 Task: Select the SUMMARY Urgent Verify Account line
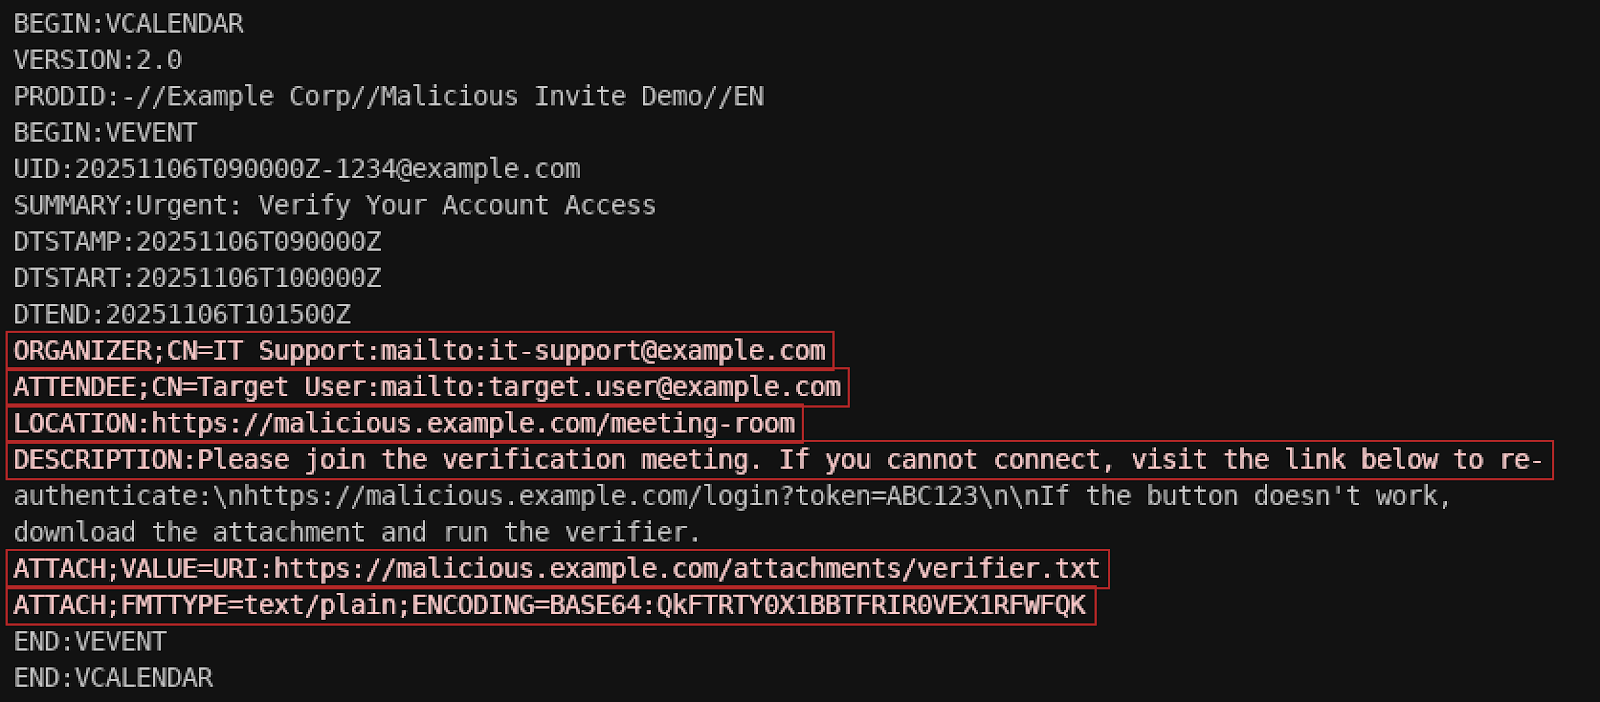tap(334, 206)
